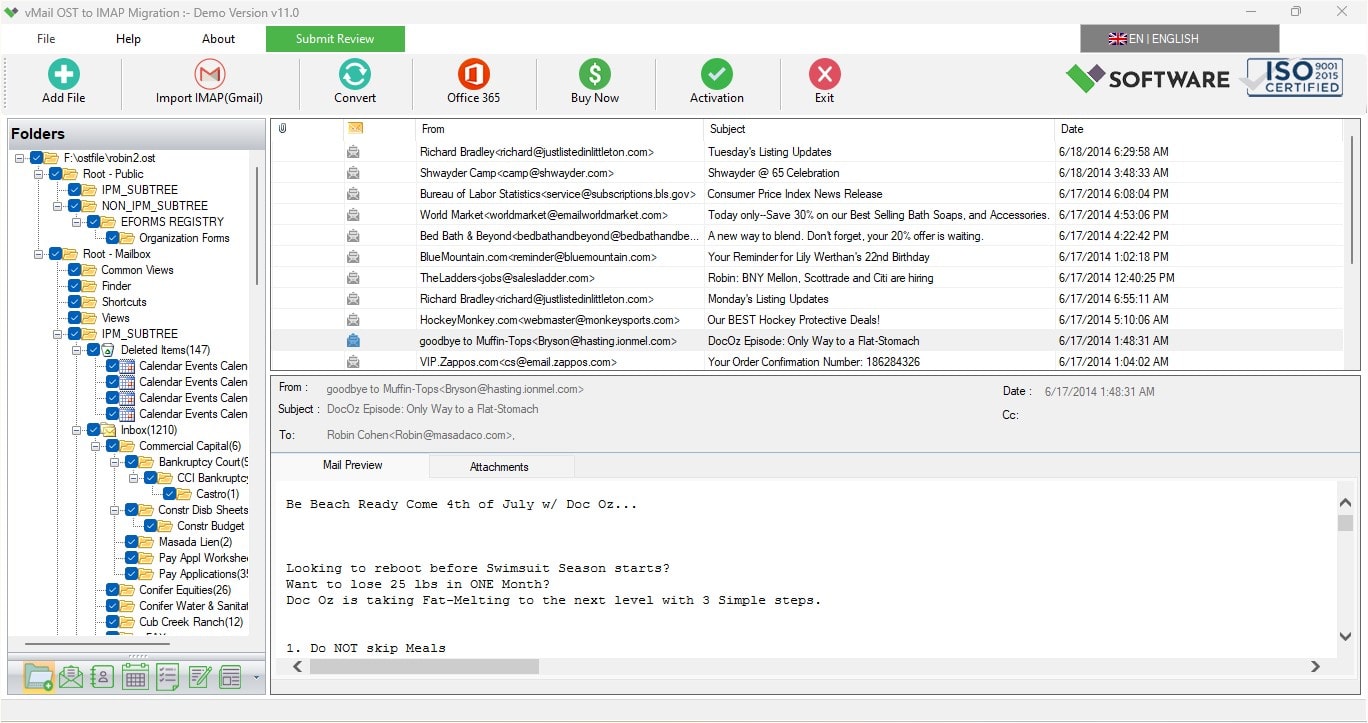This screenshot has height=723, width=1368.
Task: Select the folder view icon in bottom bar
Action: click(x=39, y=677)
